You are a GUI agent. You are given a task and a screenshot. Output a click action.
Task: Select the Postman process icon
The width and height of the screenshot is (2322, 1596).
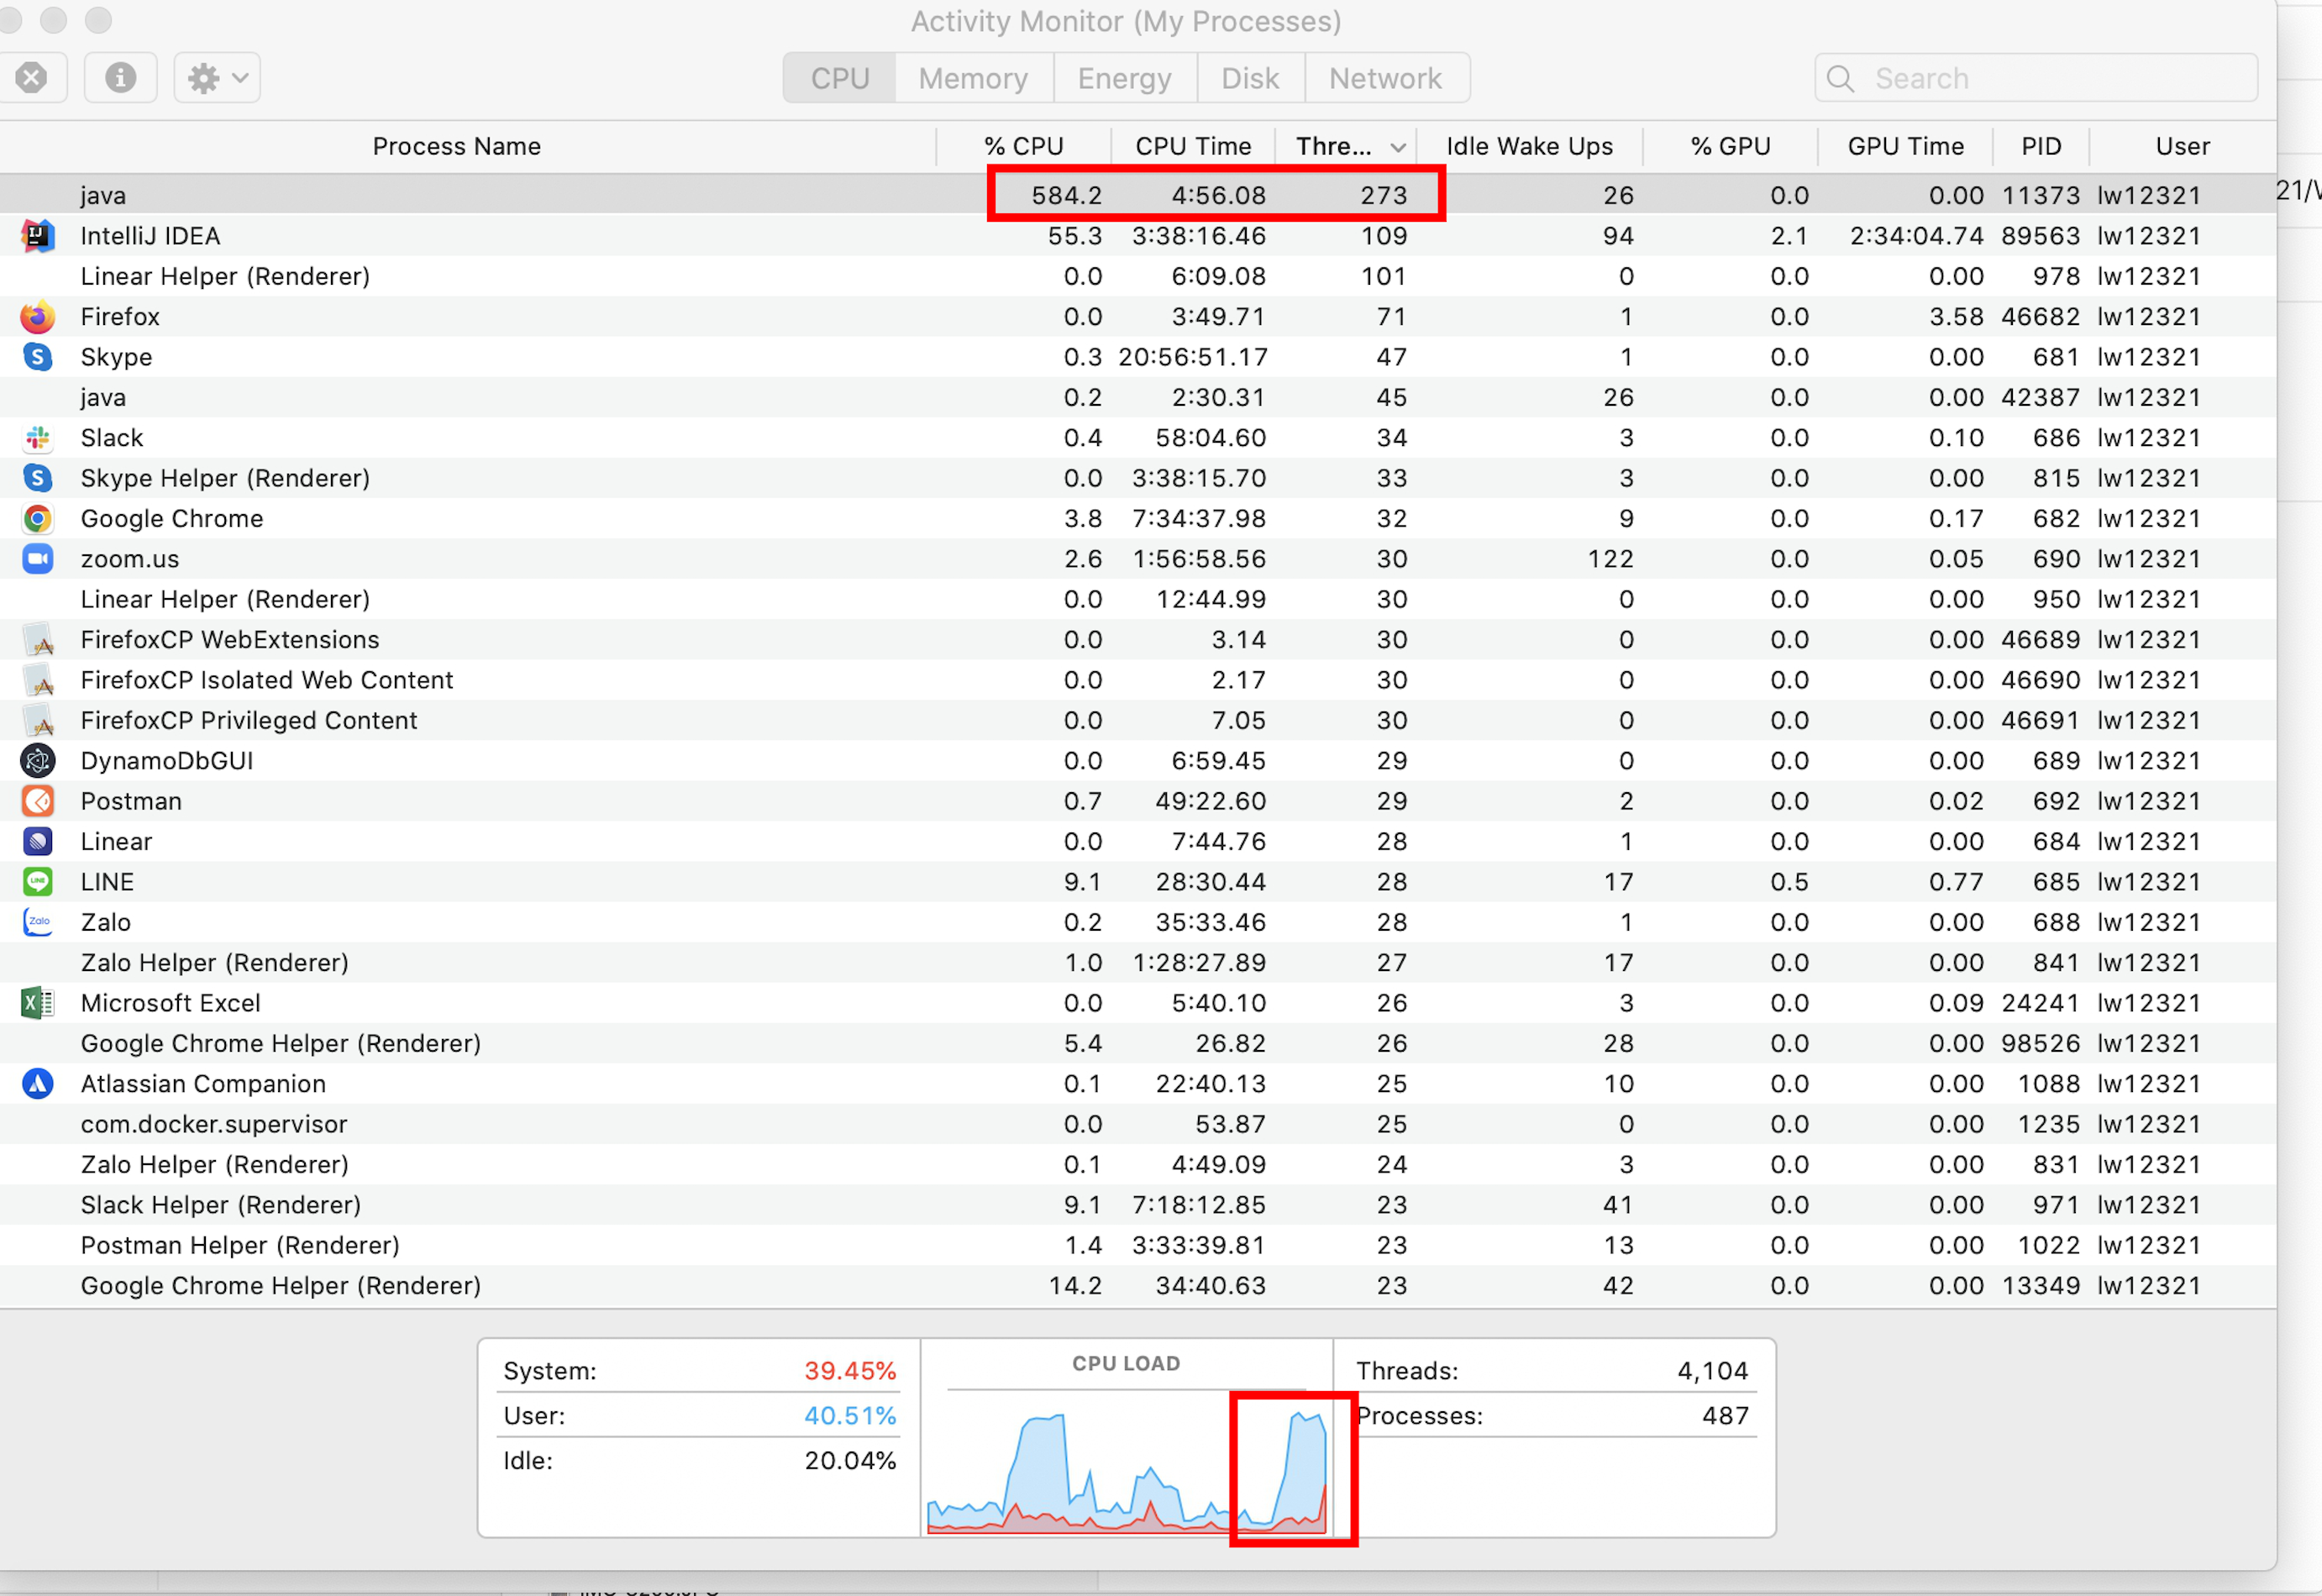pyautogui.click(x=38, y=801)
